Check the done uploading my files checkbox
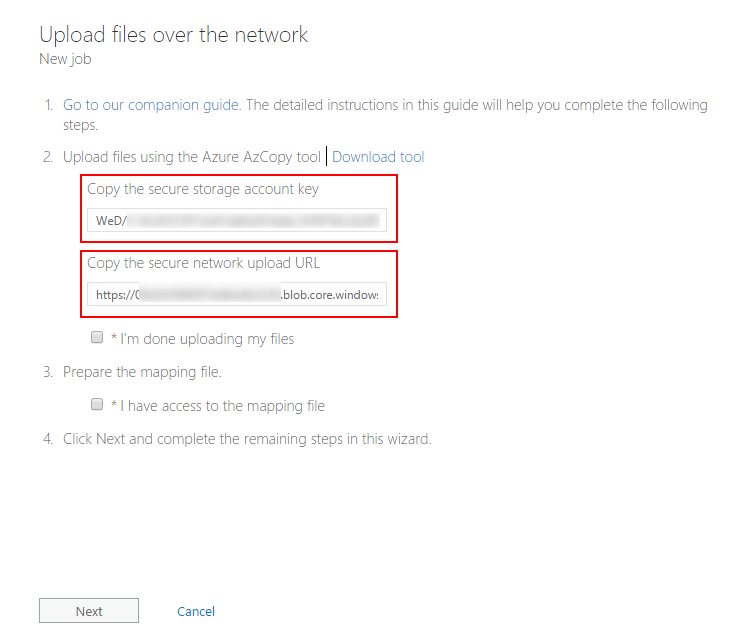749x637 pixels. pyautogui.click(x=97, y=338)
